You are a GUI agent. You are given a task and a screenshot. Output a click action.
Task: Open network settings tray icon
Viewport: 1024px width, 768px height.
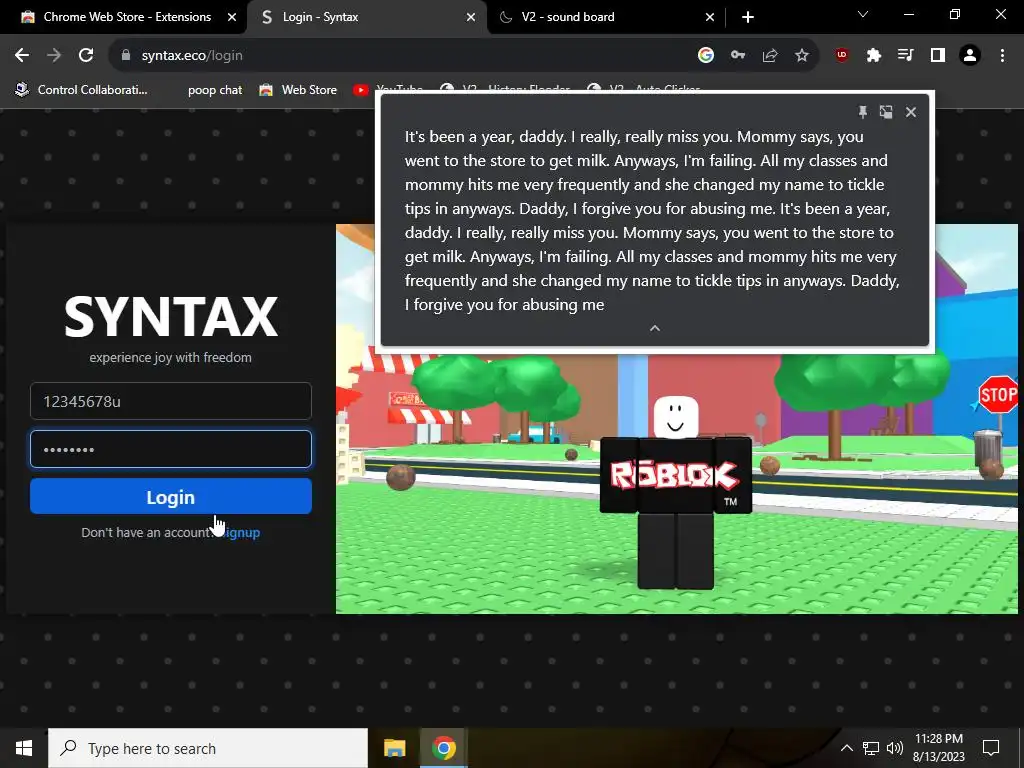871,748
